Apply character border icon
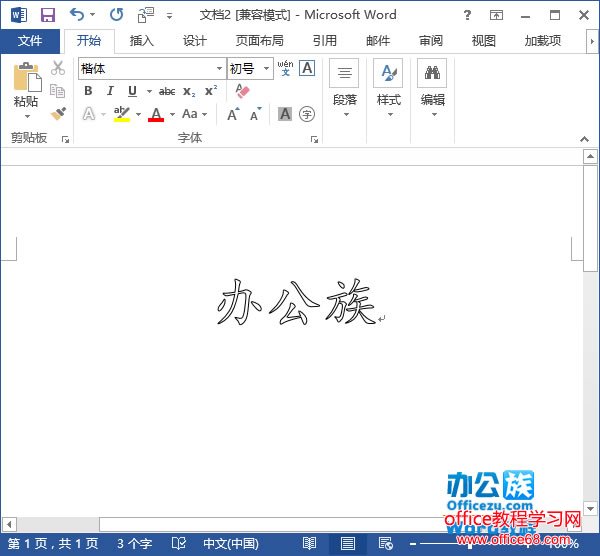This screenshot has width=600, height=556. tap(307, 68)
